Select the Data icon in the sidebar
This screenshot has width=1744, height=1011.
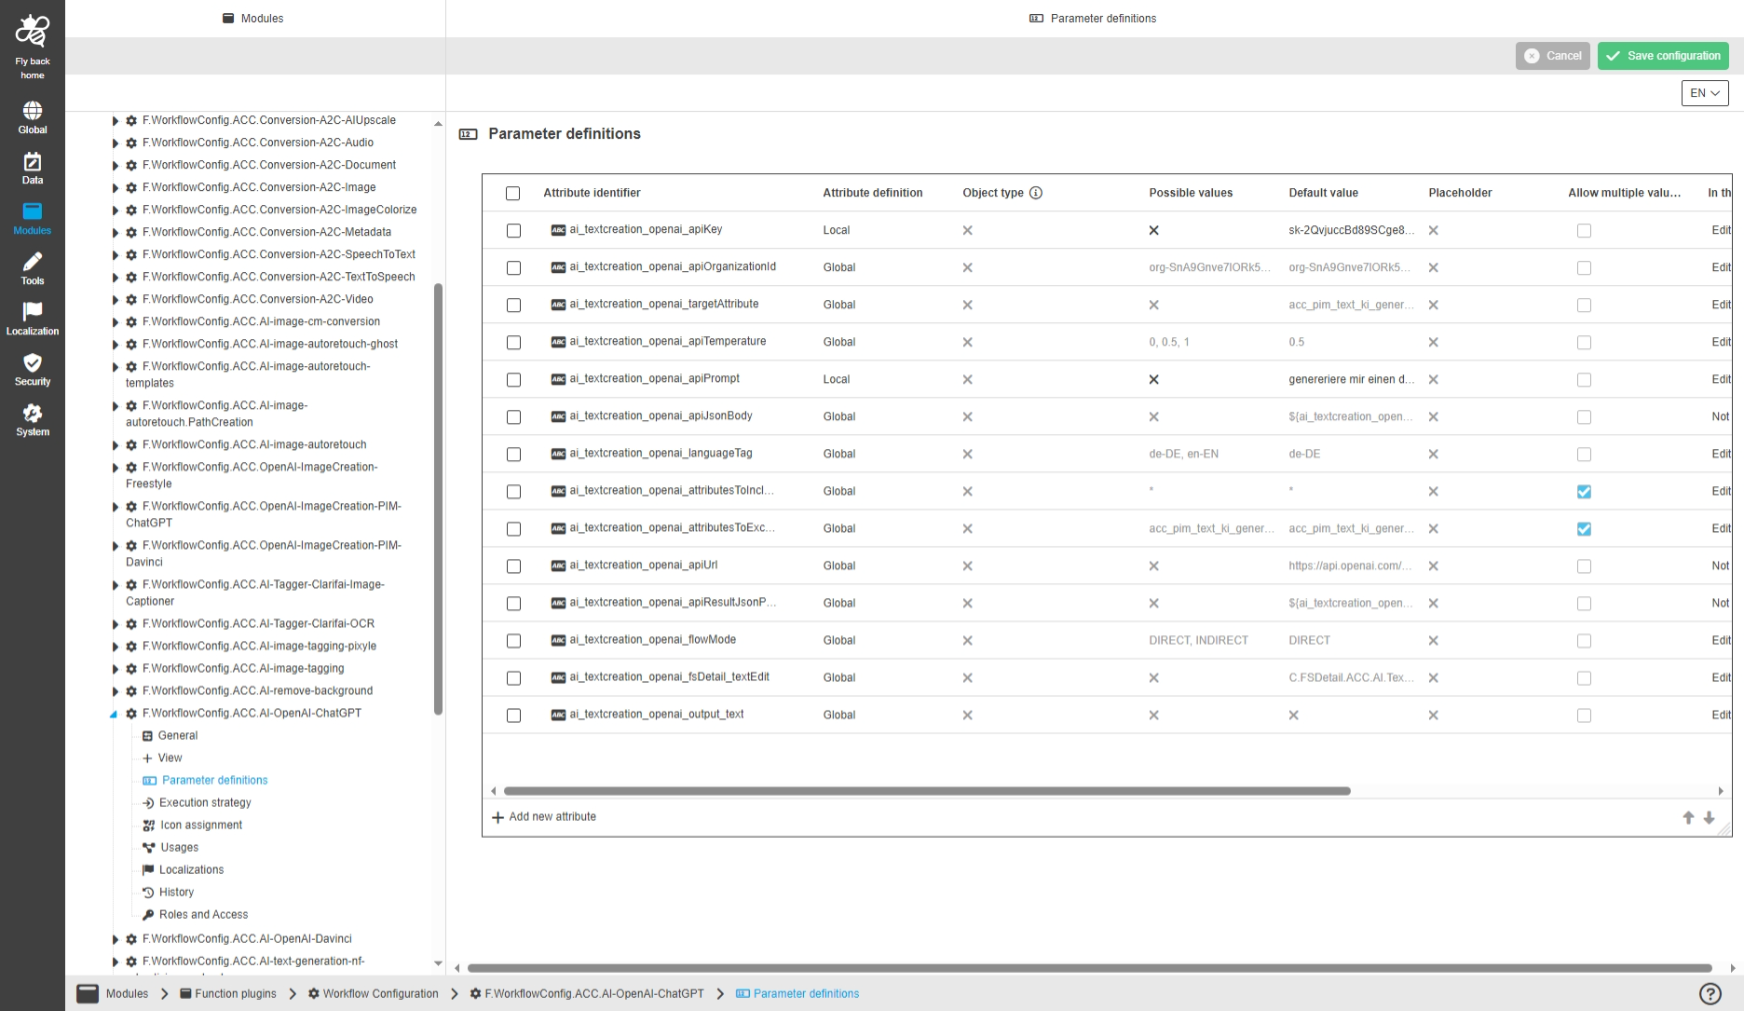32,165
